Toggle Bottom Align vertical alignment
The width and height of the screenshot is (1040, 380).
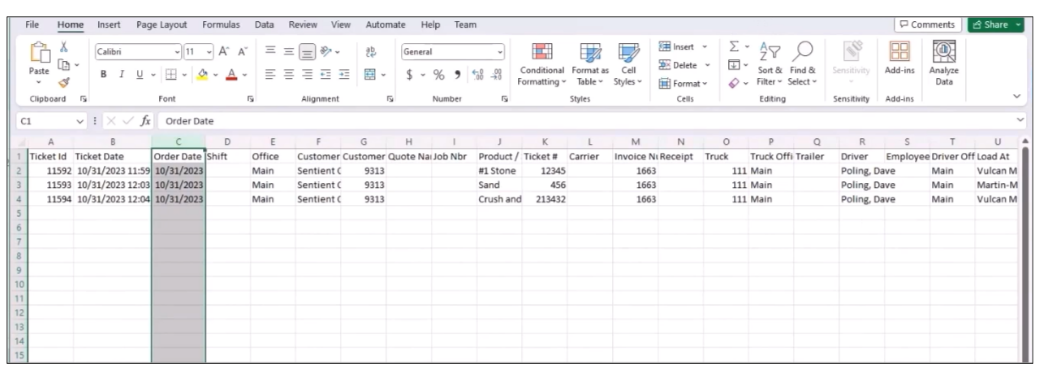[307, 52]
